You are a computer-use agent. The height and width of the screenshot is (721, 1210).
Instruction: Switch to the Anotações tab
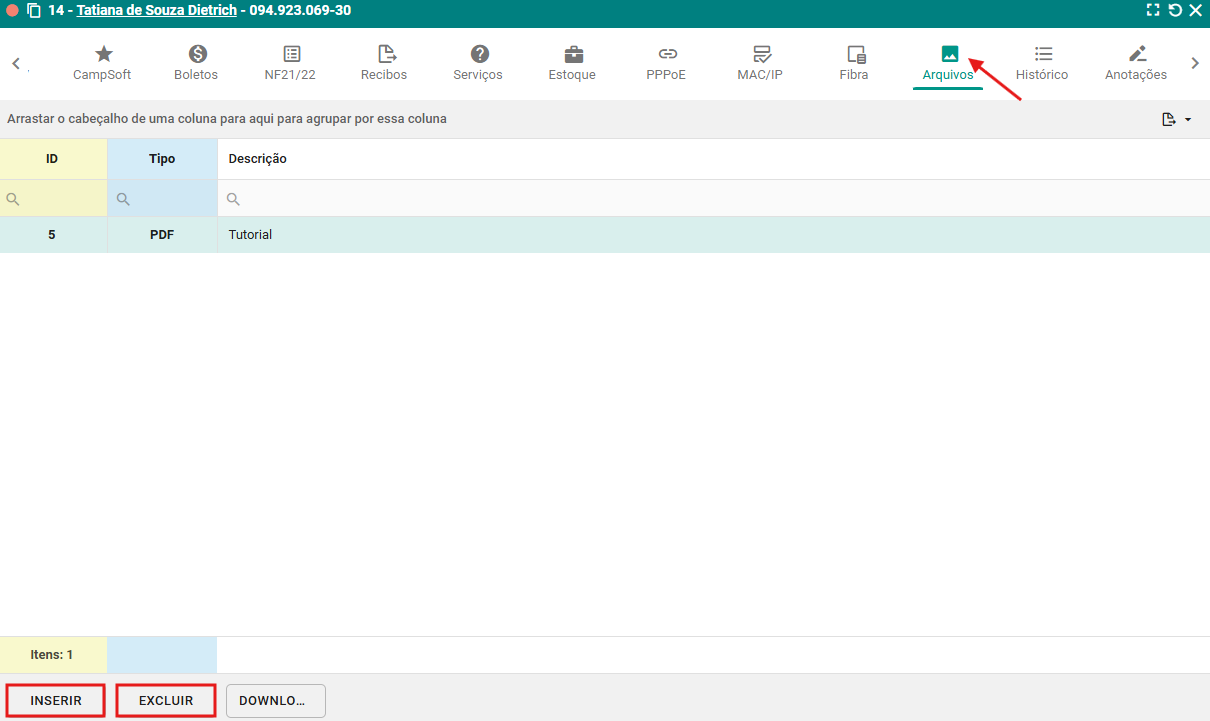1136,63
